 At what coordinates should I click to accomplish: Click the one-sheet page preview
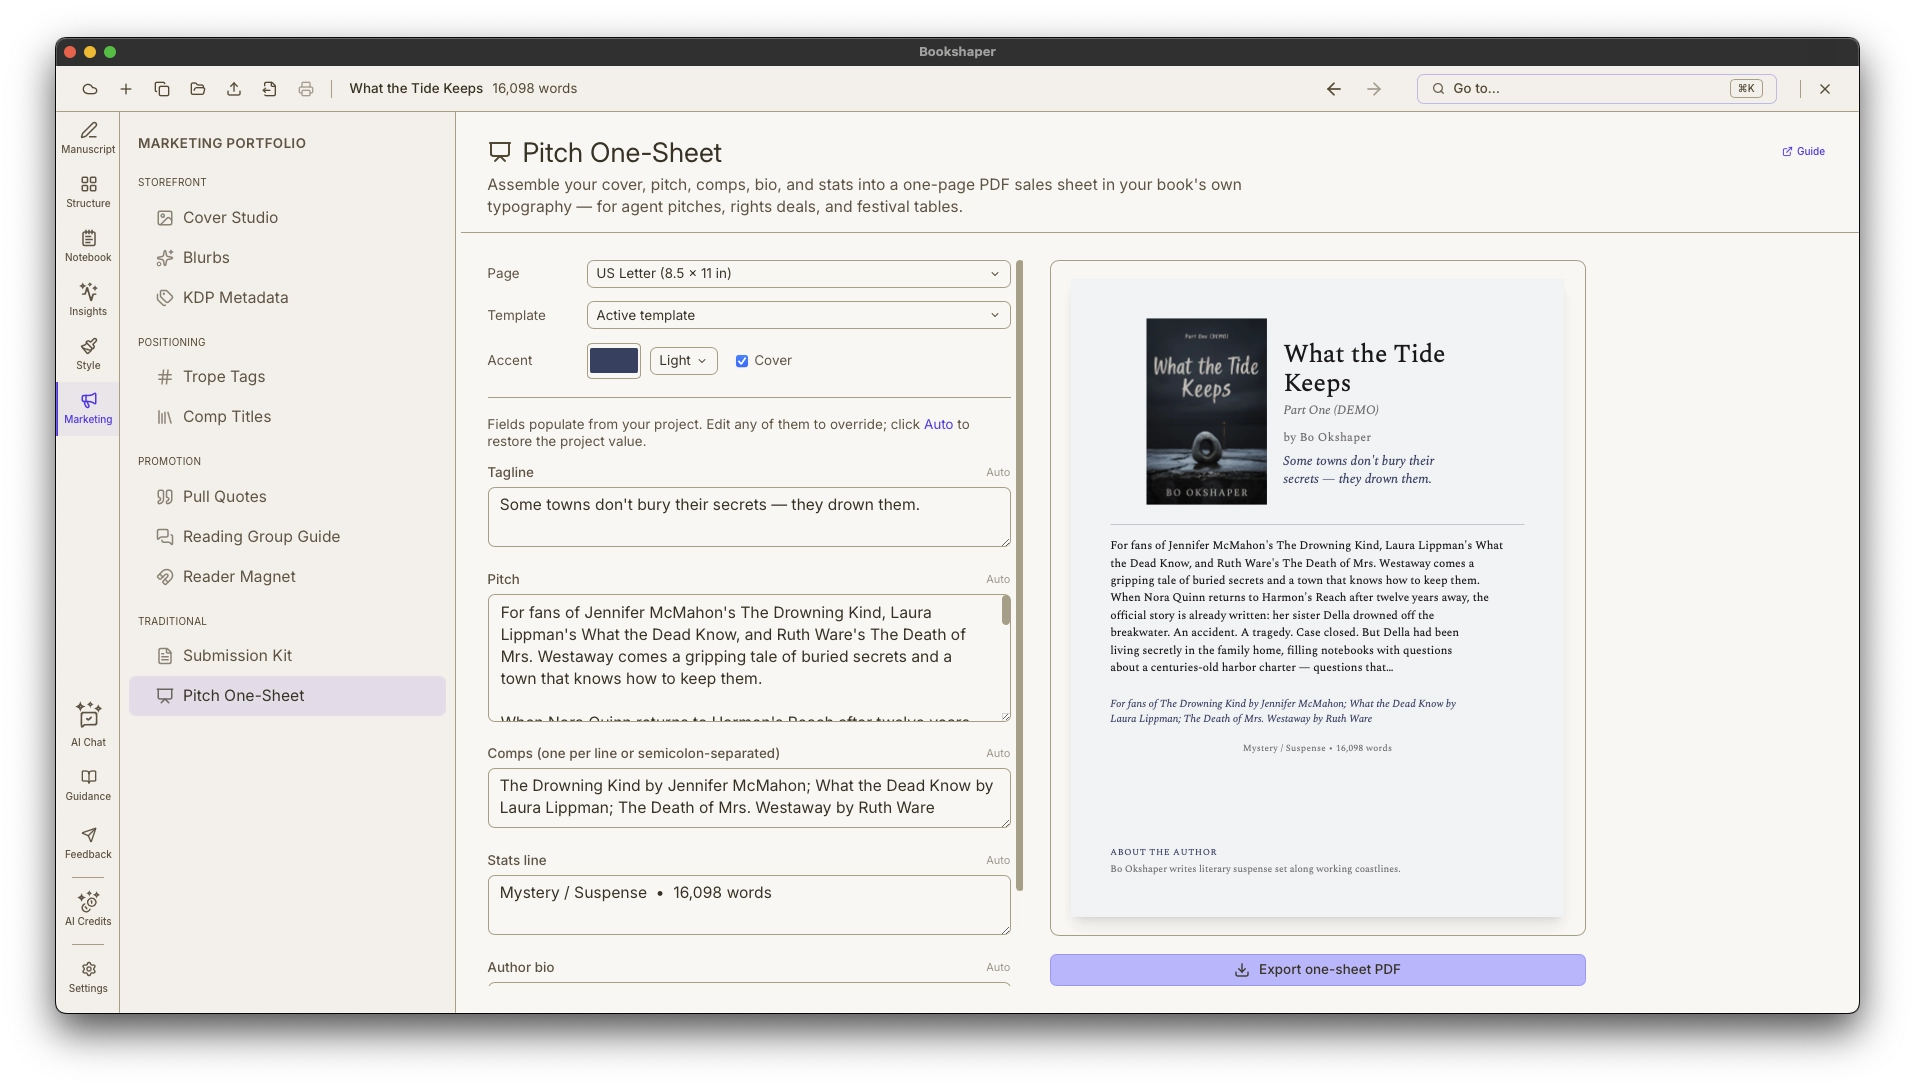tap(1317, 598)
